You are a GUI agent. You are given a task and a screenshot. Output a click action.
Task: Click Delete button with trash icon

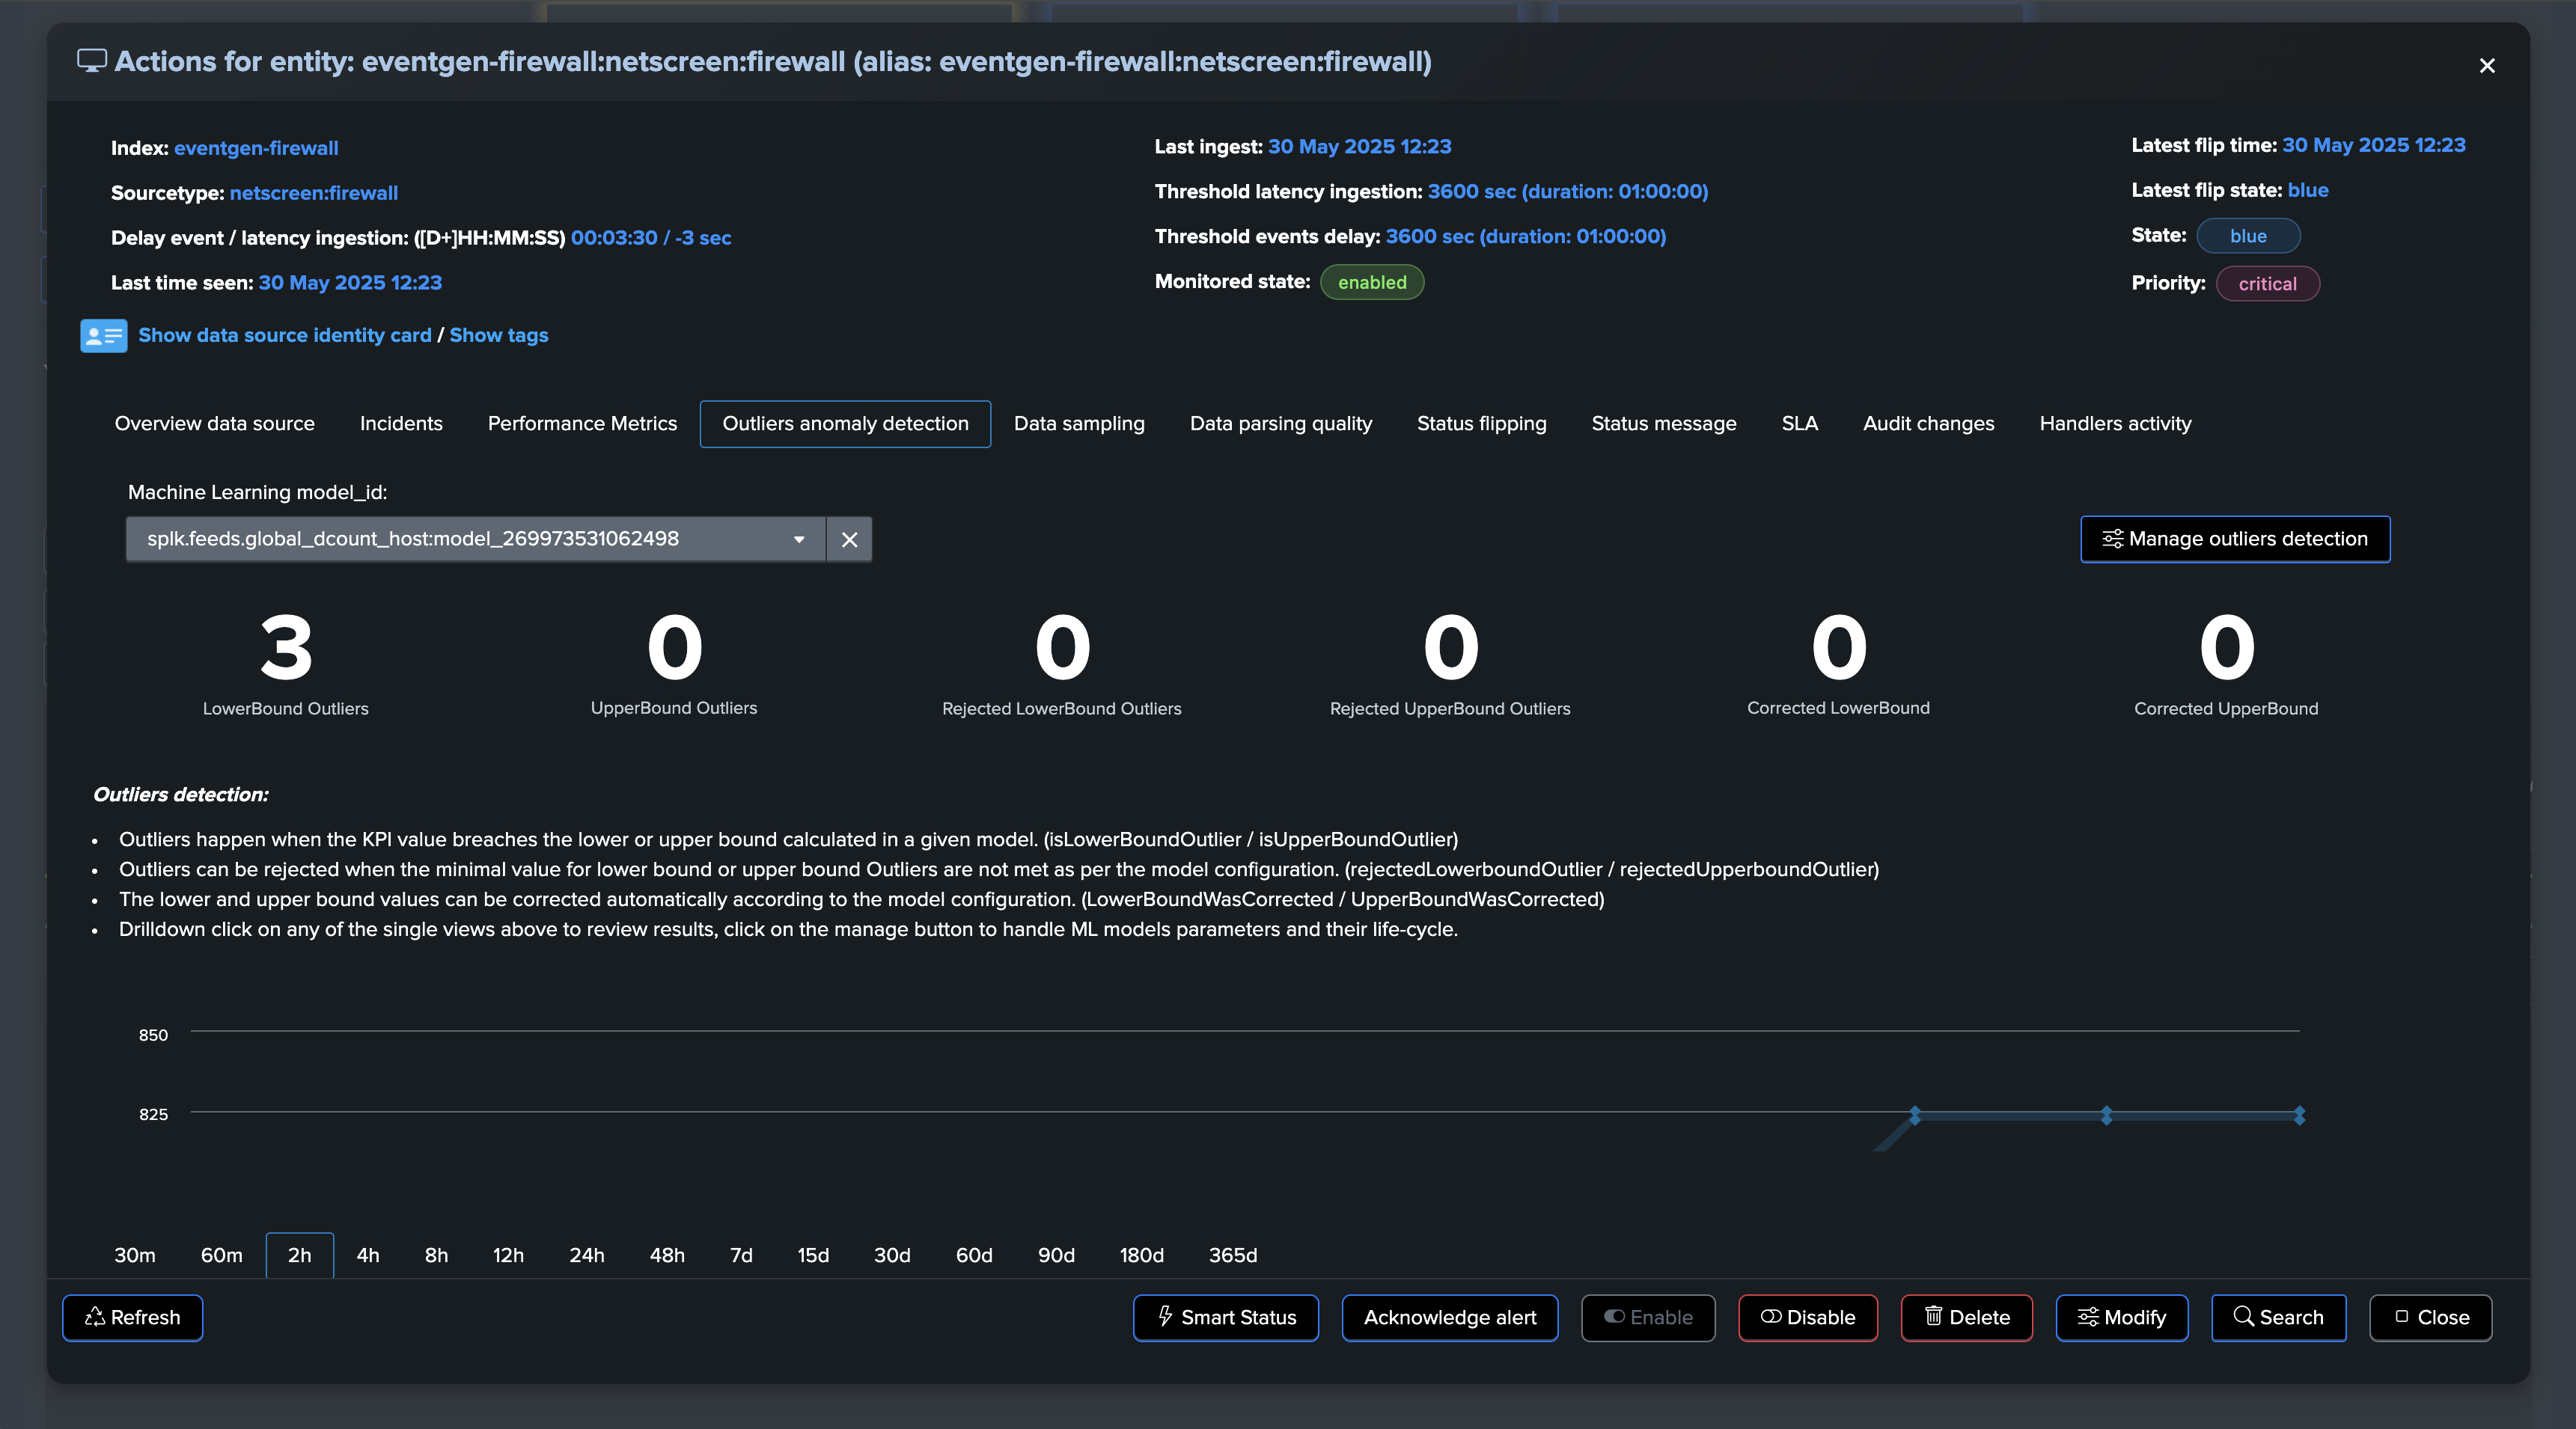tap(1966, 1318)
